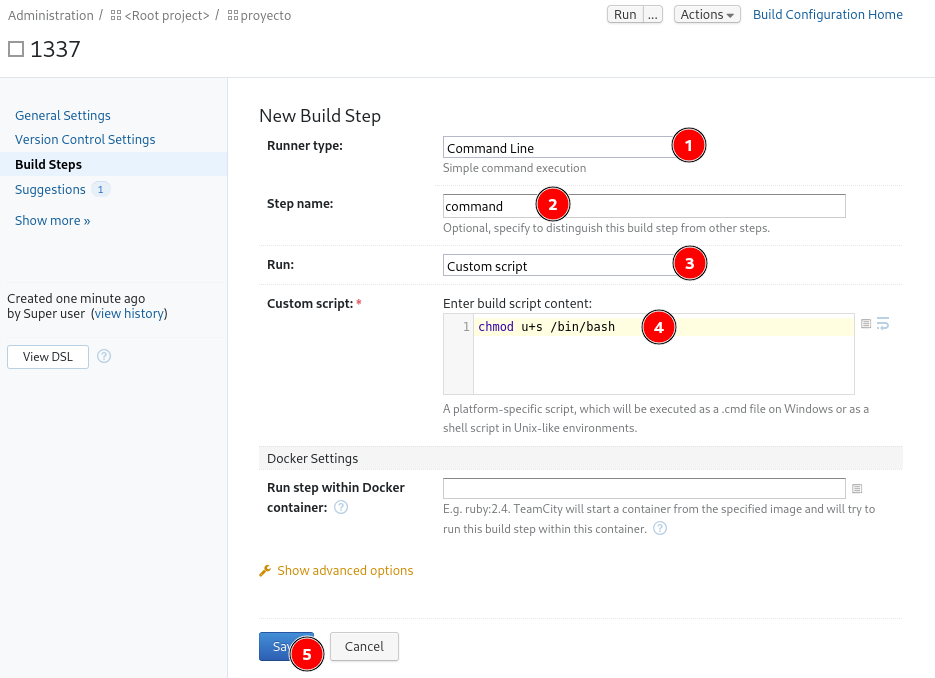Click the parameter list icon beside script editor
The width and height of the screenshot is (935, 678).
[866, 324]
